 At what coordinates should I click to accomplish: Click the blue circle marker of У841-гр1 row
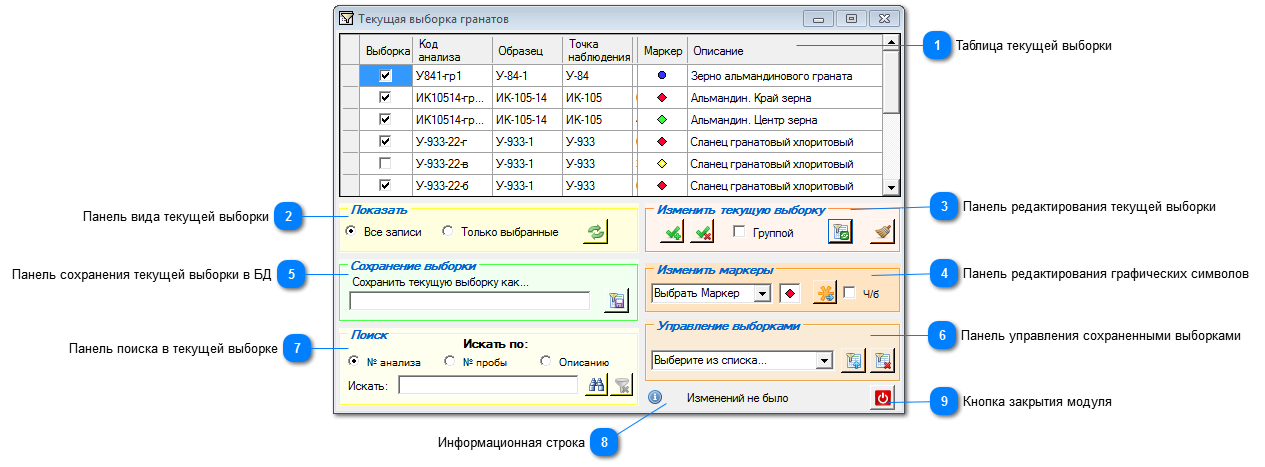coord(661,75)
